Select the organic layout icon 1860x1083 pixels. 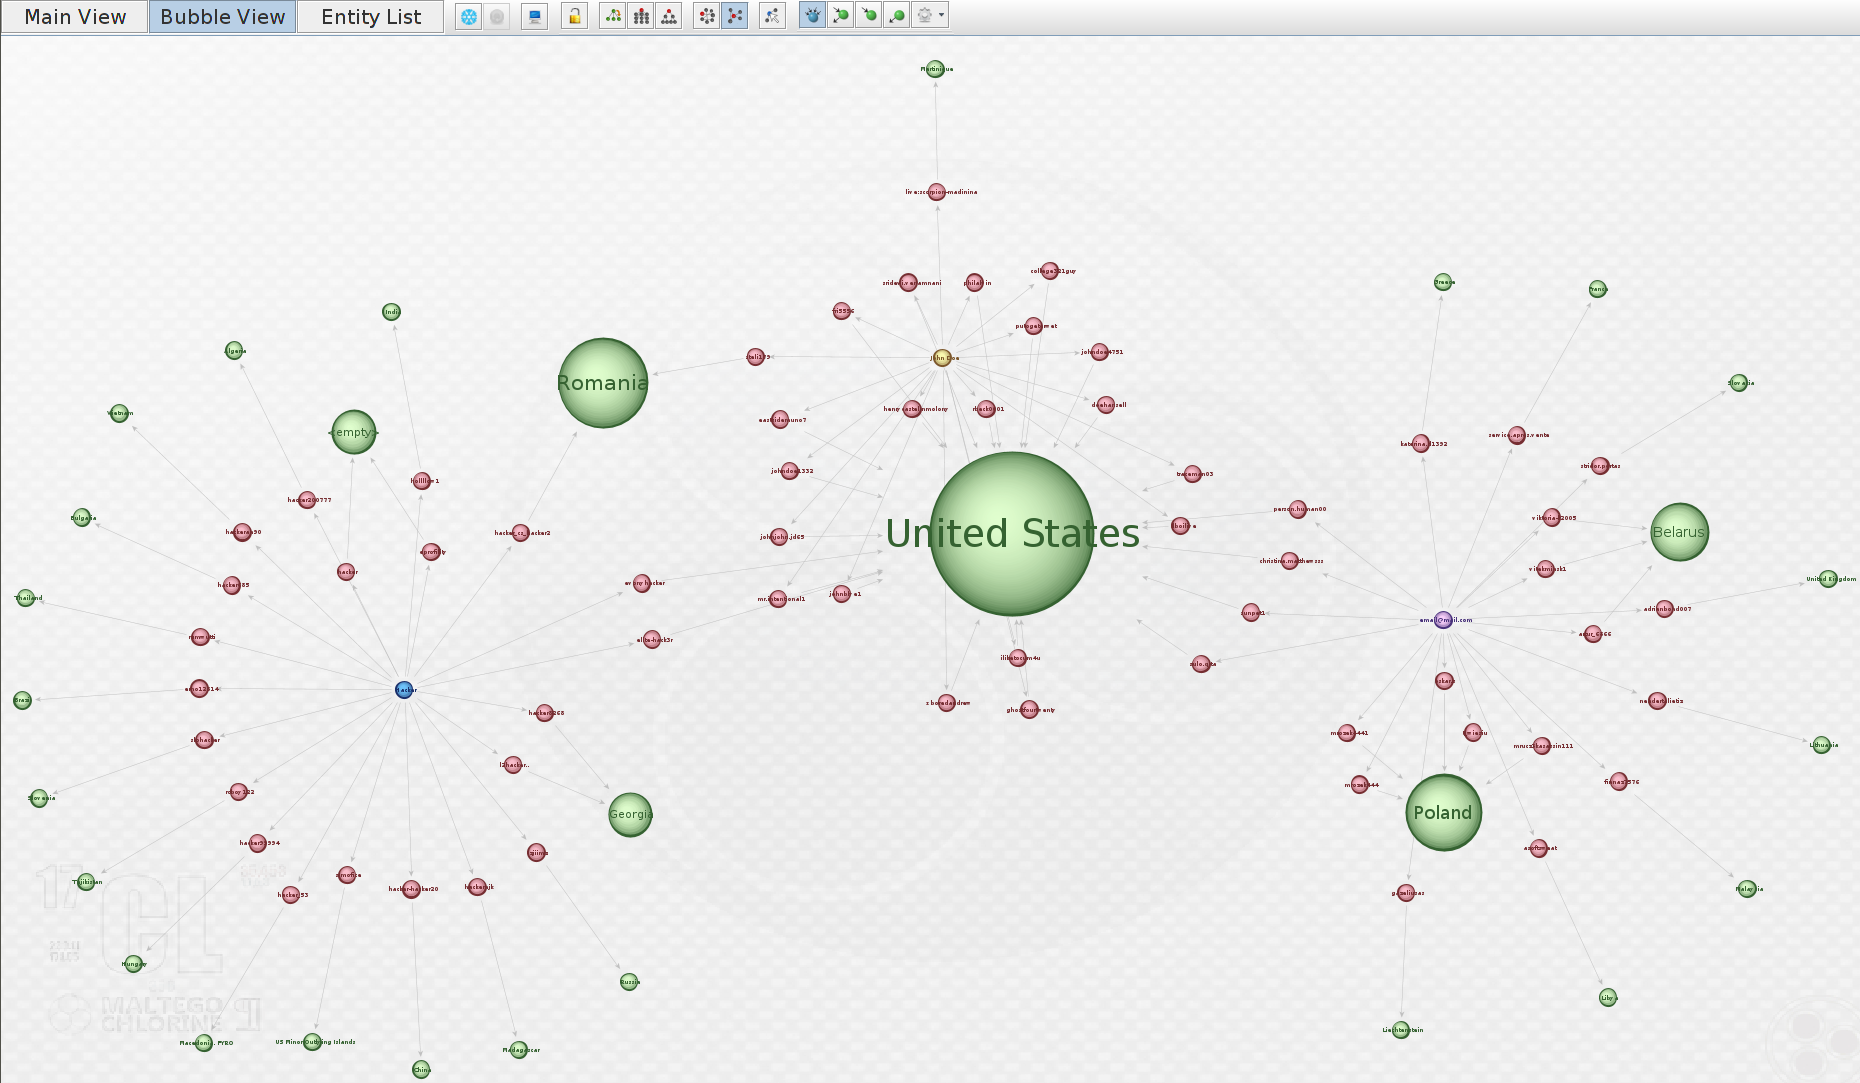(613, 15)
